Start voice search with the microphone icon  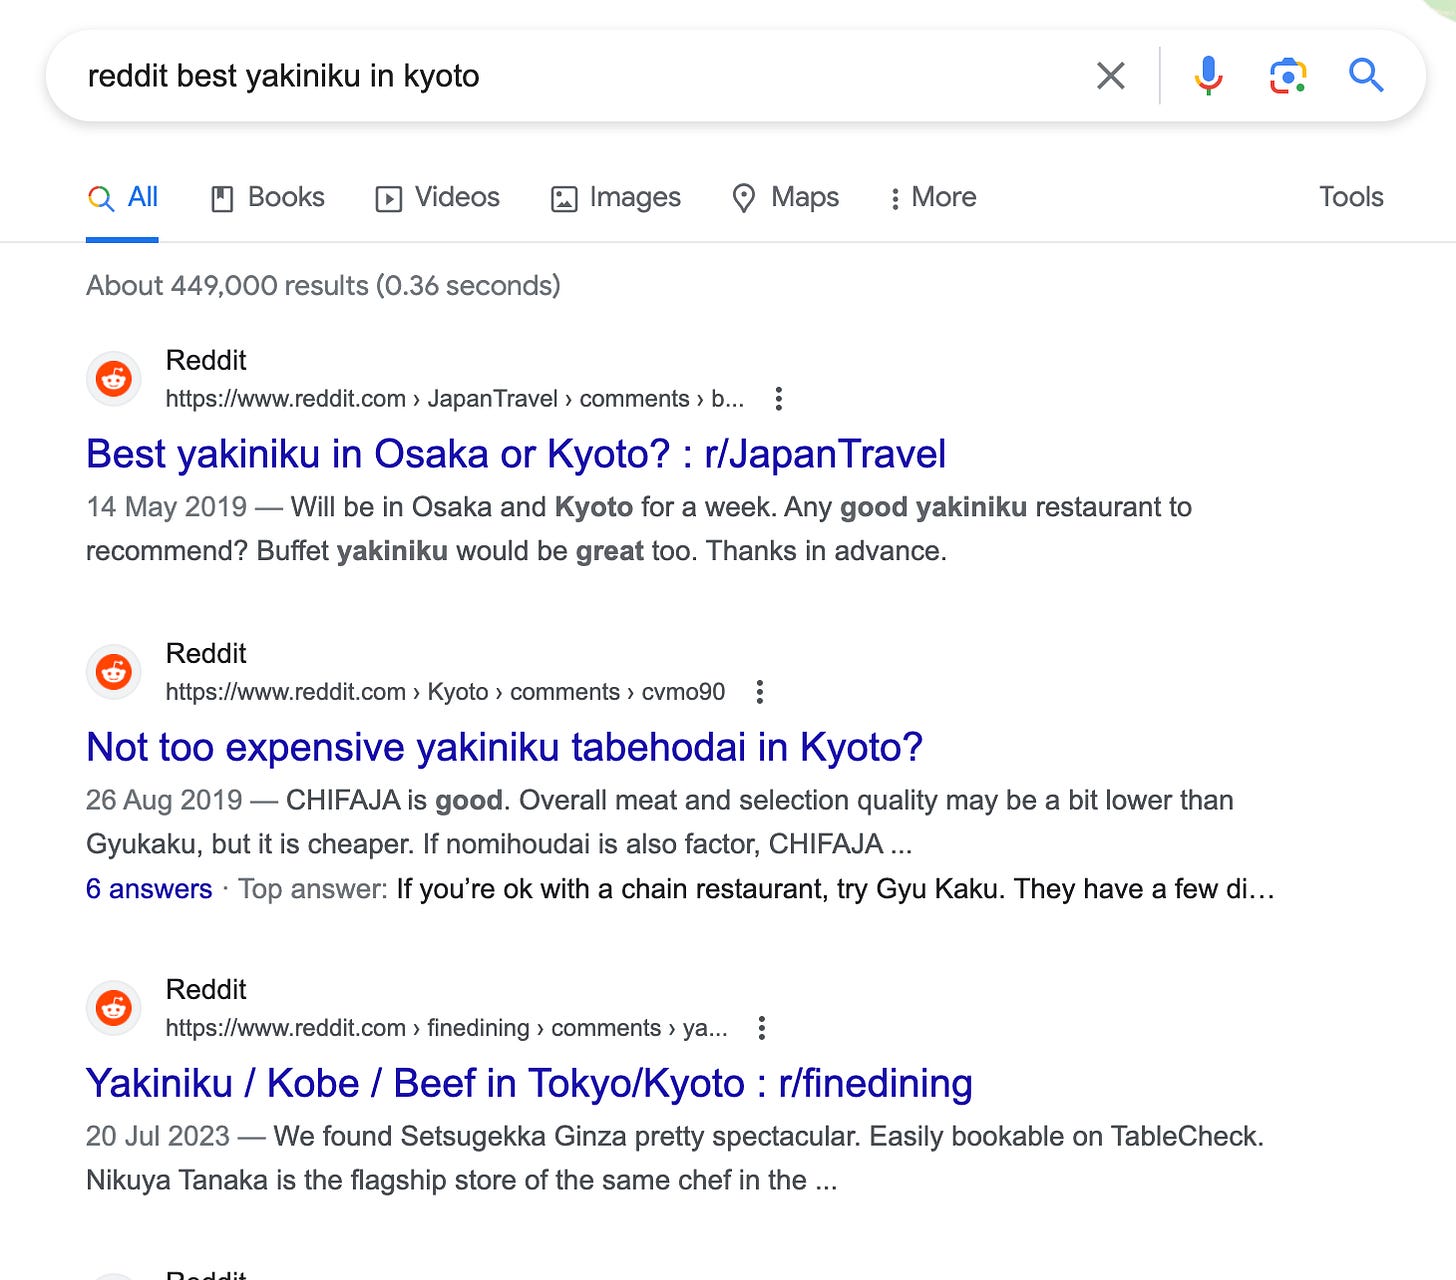1208,76
